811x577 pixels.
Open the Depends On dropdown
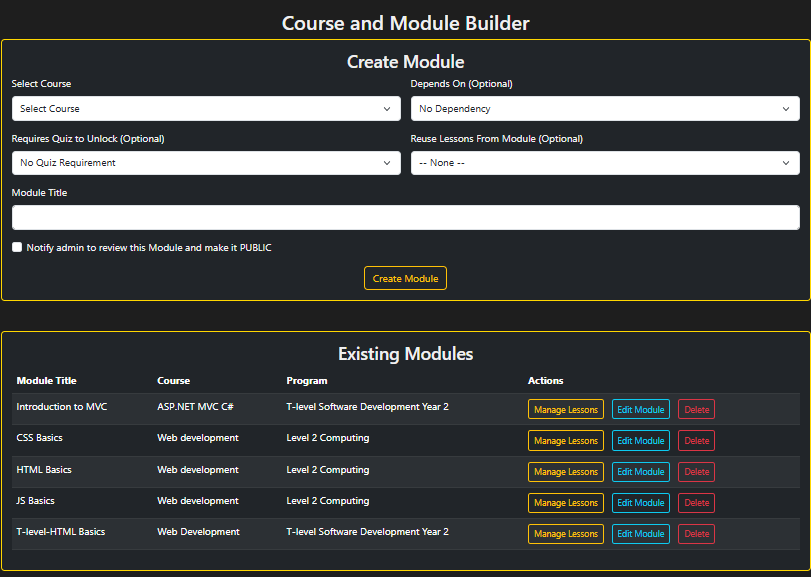click(x=604, y=108)
